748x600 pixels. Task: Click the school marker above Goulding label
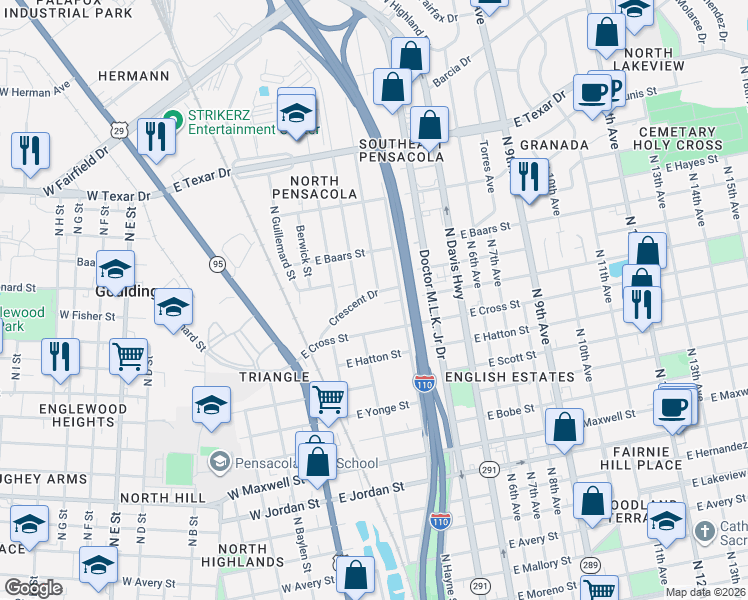(x=115, y=272)
